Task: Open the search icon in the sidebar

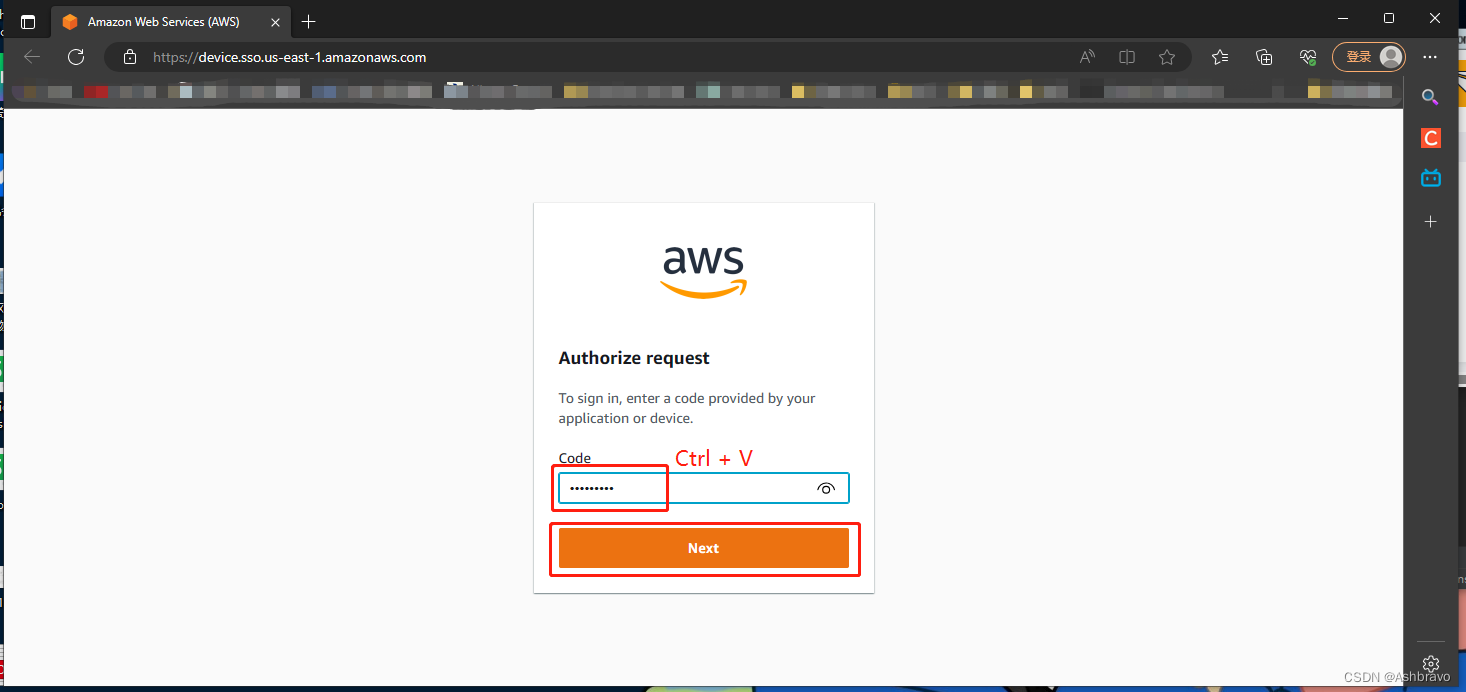Action: [x=1430, y=97]
